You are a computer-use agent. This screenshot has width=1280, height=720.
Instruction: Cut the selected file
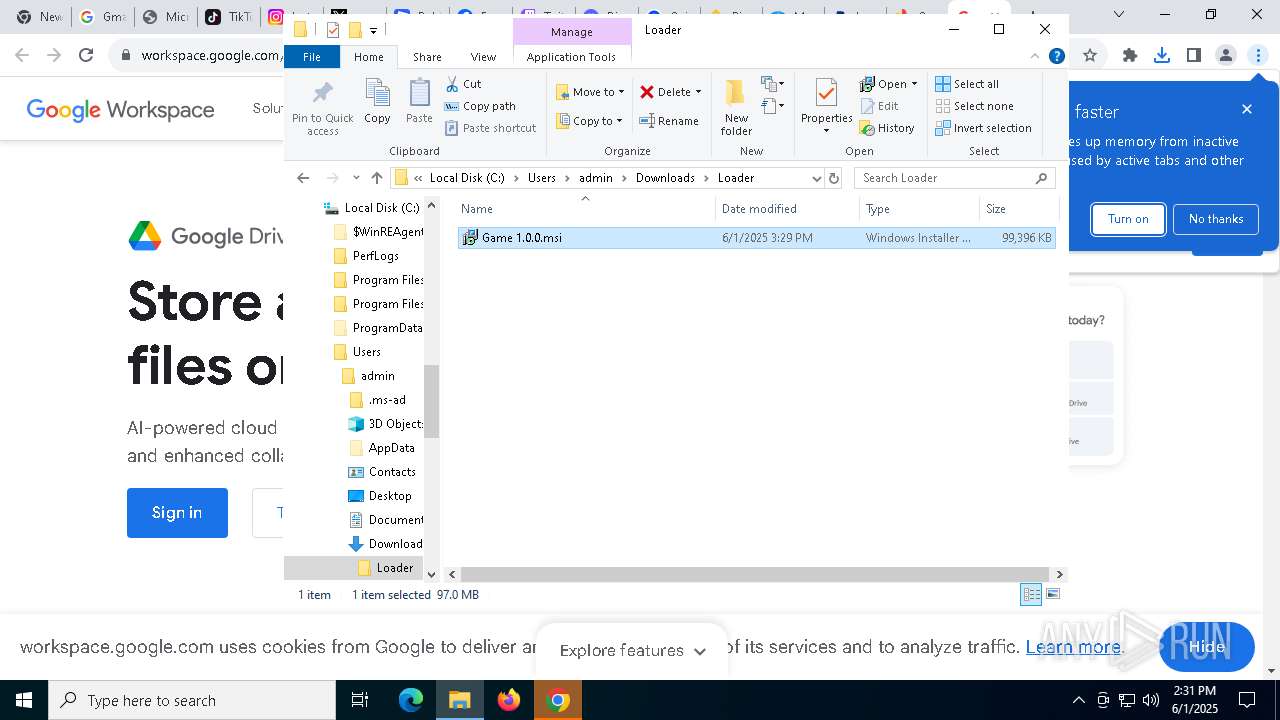point(463,84)
